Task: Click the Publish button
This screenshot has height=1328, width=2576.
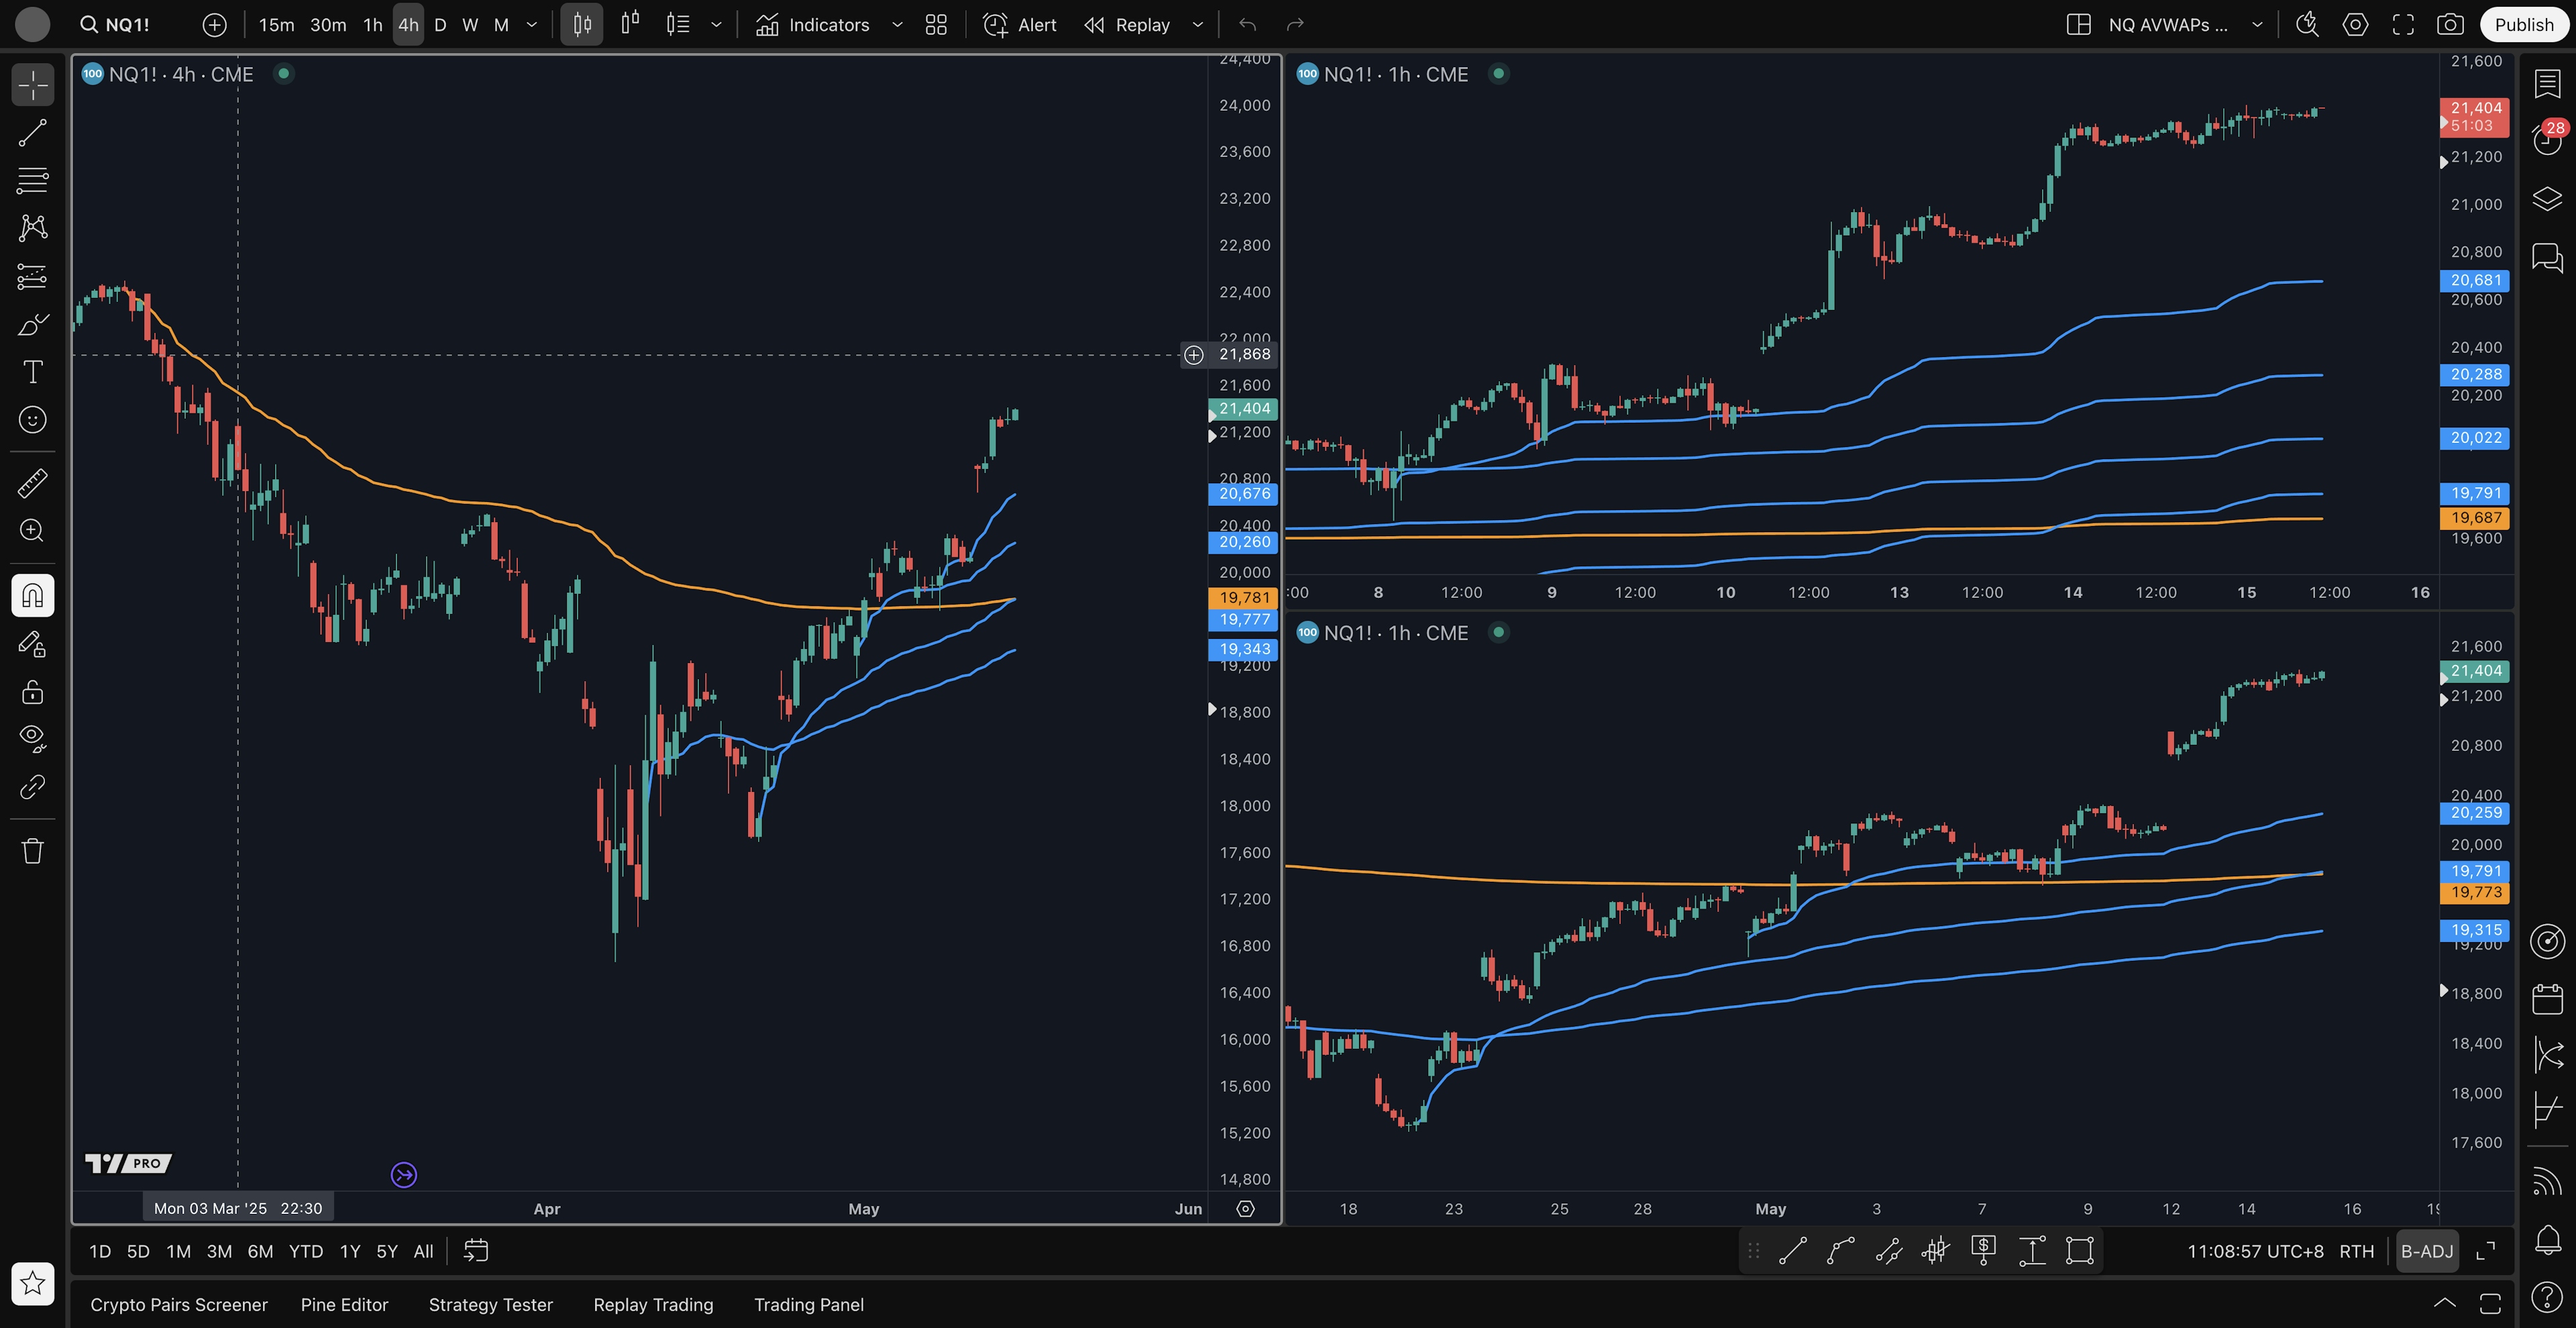Action: pyautogui.click(x=2523, y=25)
